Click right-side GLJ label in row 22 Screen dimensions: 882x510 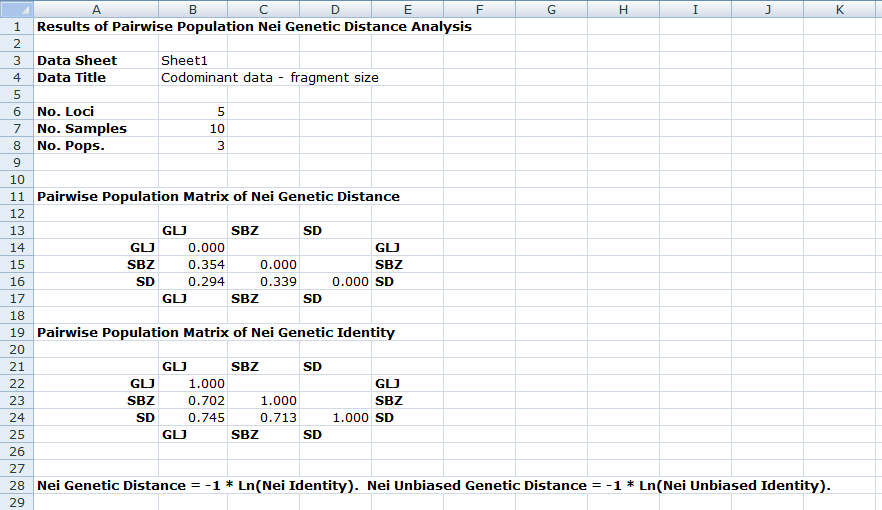pos(388,383)
